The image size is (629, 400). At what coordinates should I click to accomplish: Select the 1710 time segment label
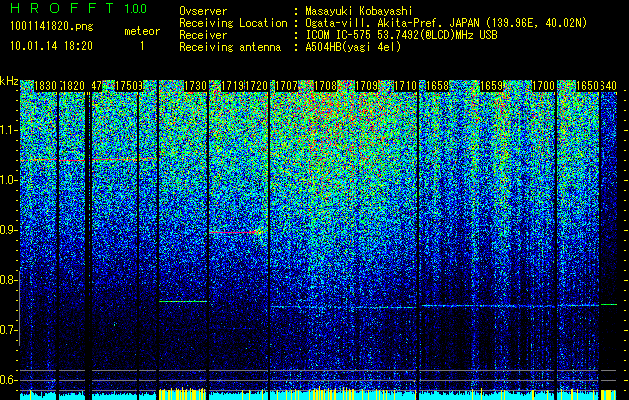tap(405, 86)
